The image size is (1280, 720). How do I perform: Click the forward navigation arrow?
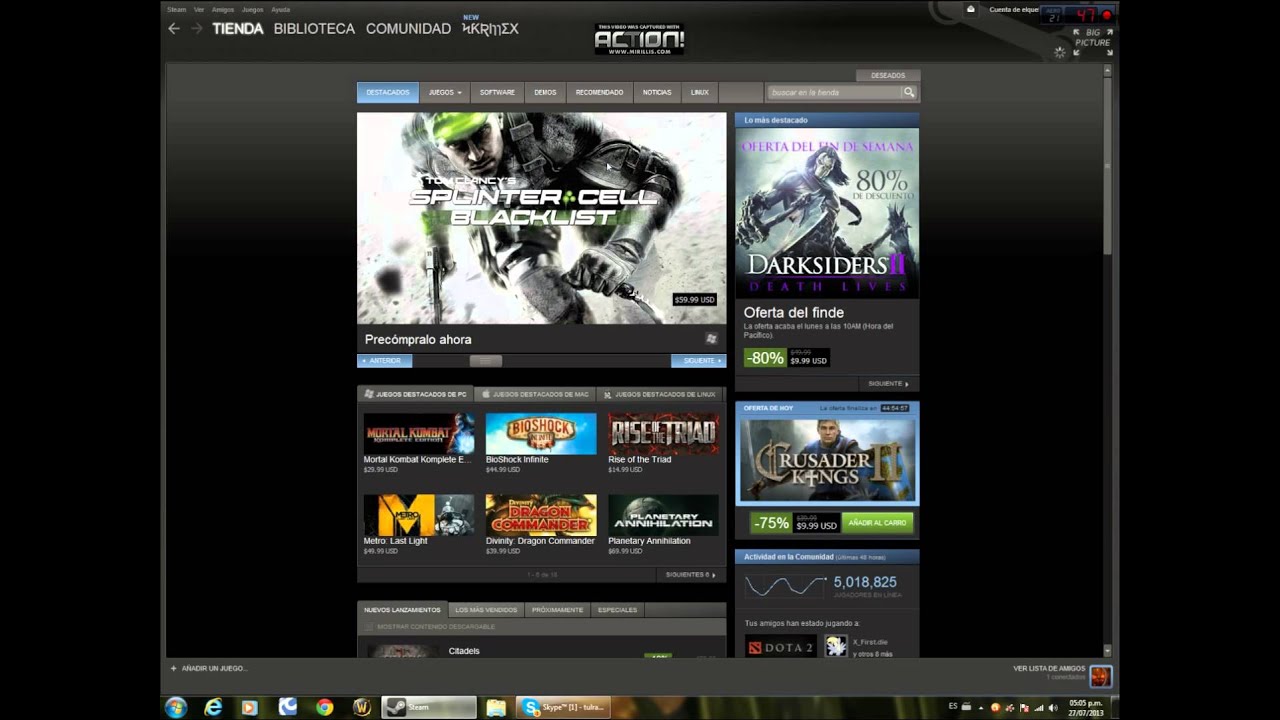[196, 29]
